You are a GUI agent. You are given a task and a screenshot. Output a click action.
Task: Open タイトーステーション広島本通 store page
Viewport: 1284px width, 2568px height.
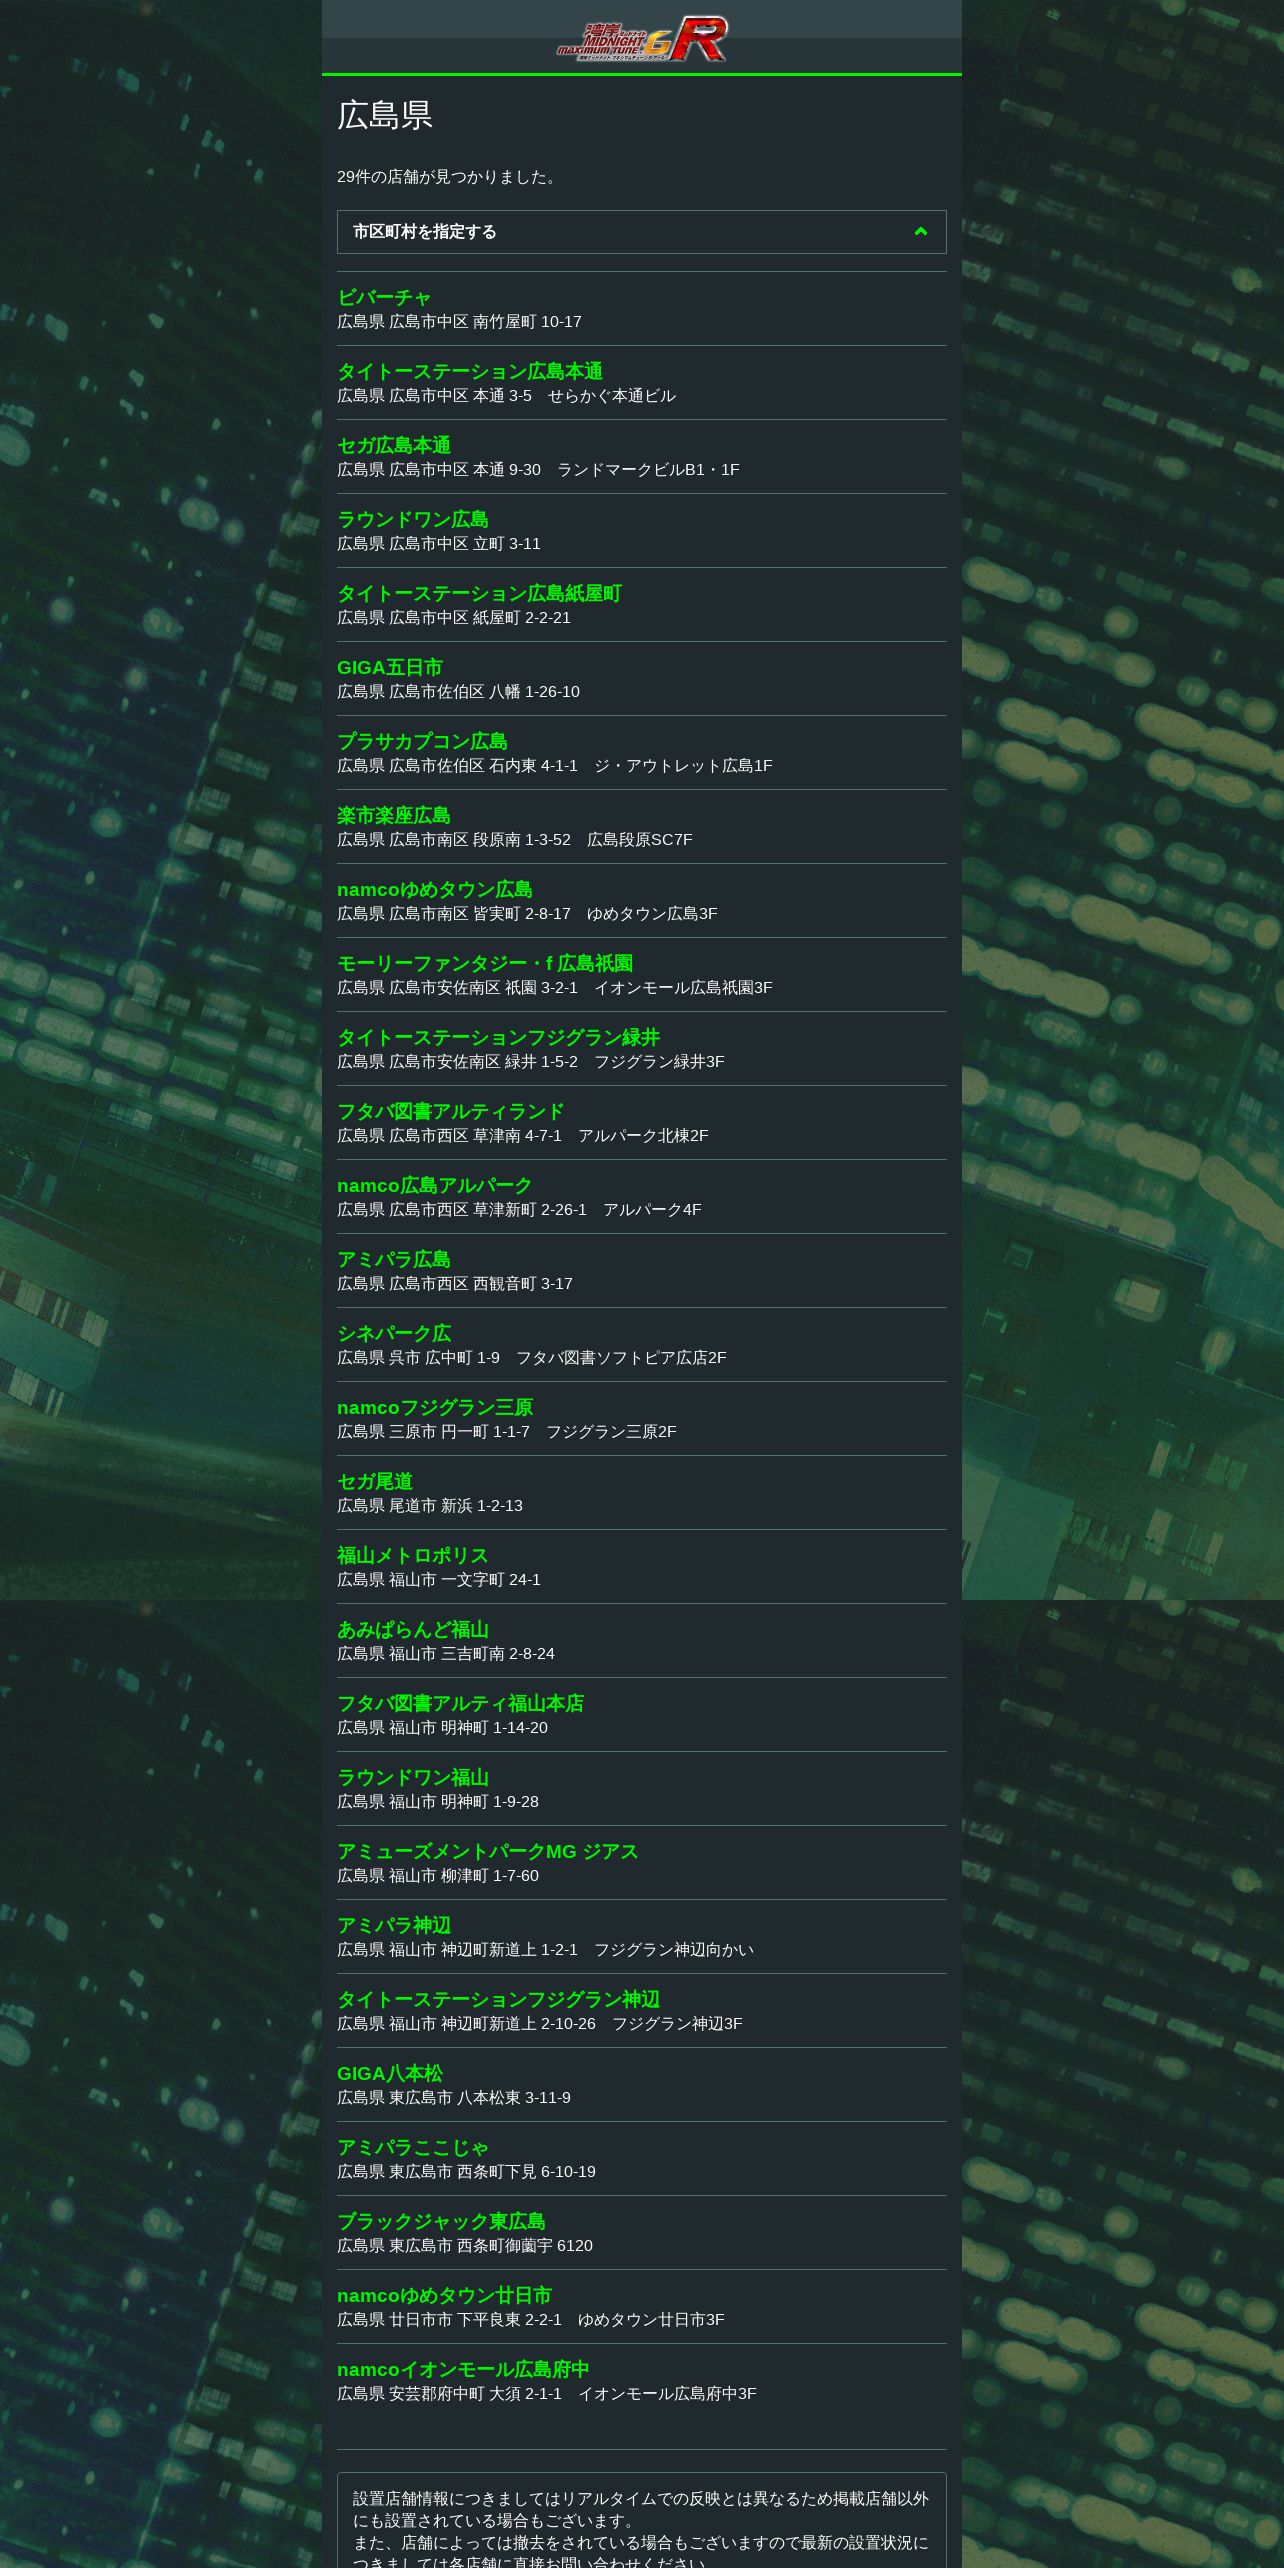[470, 372]
